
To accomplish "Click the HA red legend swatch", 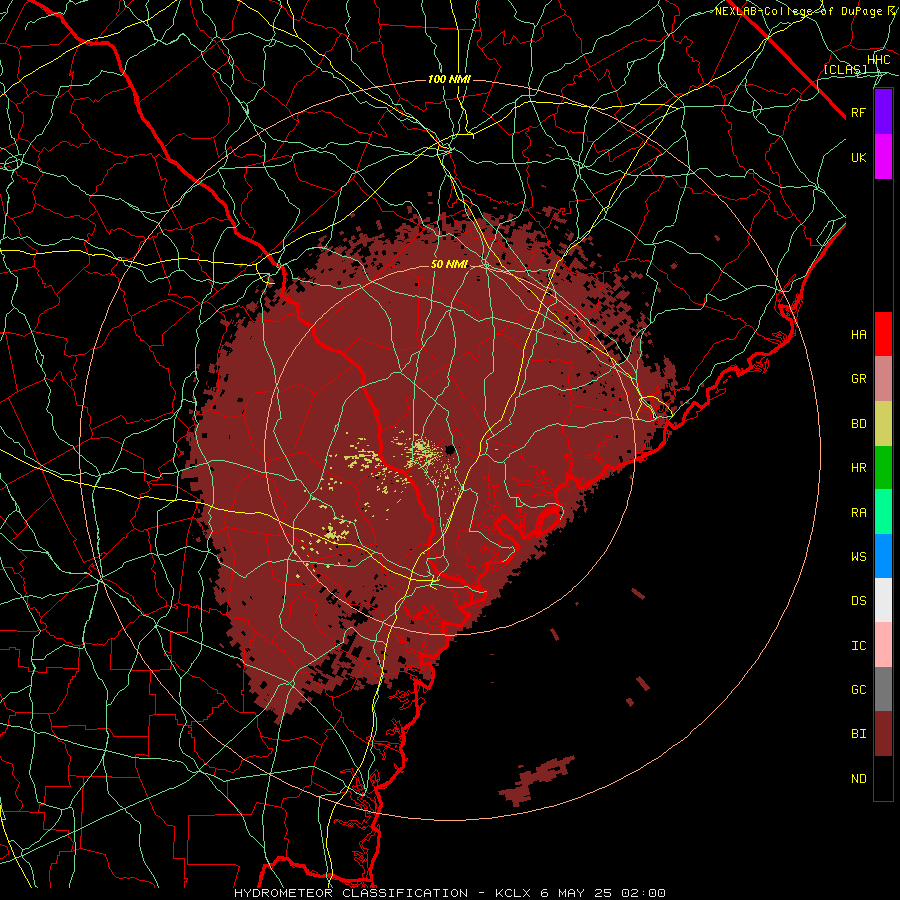I will [883, 334].
